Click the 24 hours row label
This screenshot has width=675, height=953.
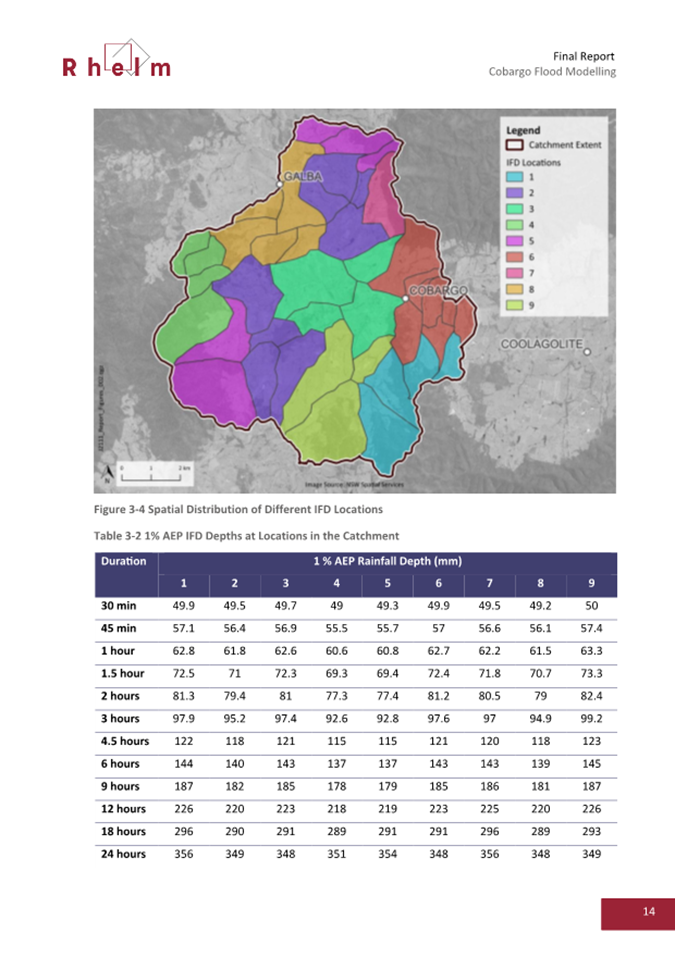click(x=124, y=853)
